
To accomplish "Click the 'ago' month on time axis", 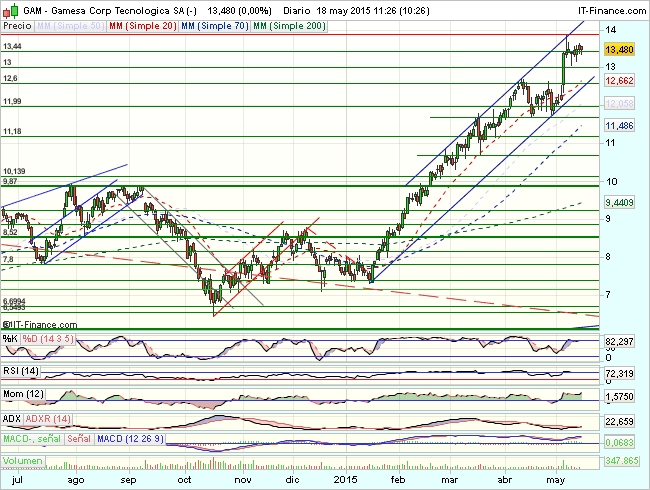I will [76, 480].
